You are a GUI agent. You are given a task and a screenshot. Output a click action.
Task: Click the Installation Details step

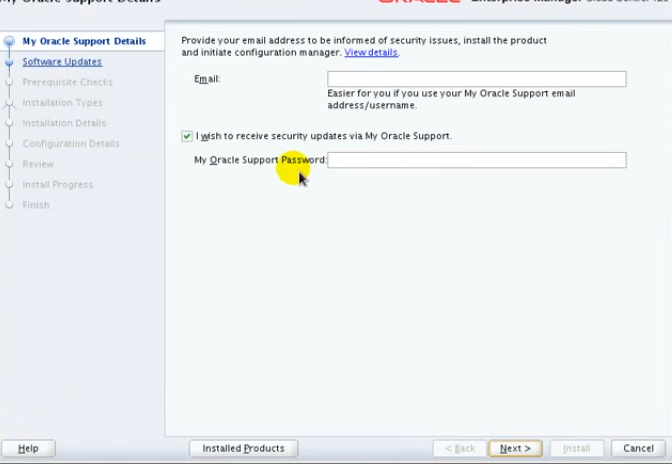(x=64, y=123)
